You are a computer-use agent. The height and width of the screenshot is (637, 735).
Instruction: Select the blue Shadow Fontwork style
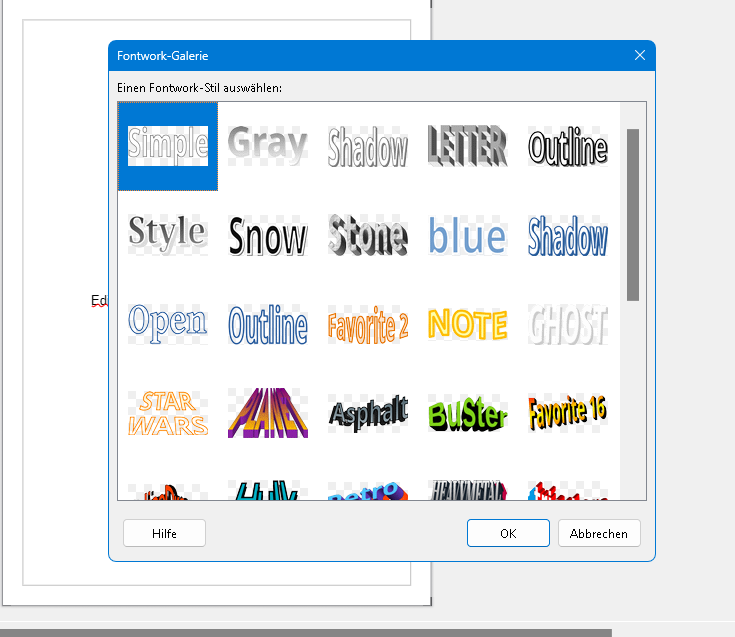(x=567, y=237)
